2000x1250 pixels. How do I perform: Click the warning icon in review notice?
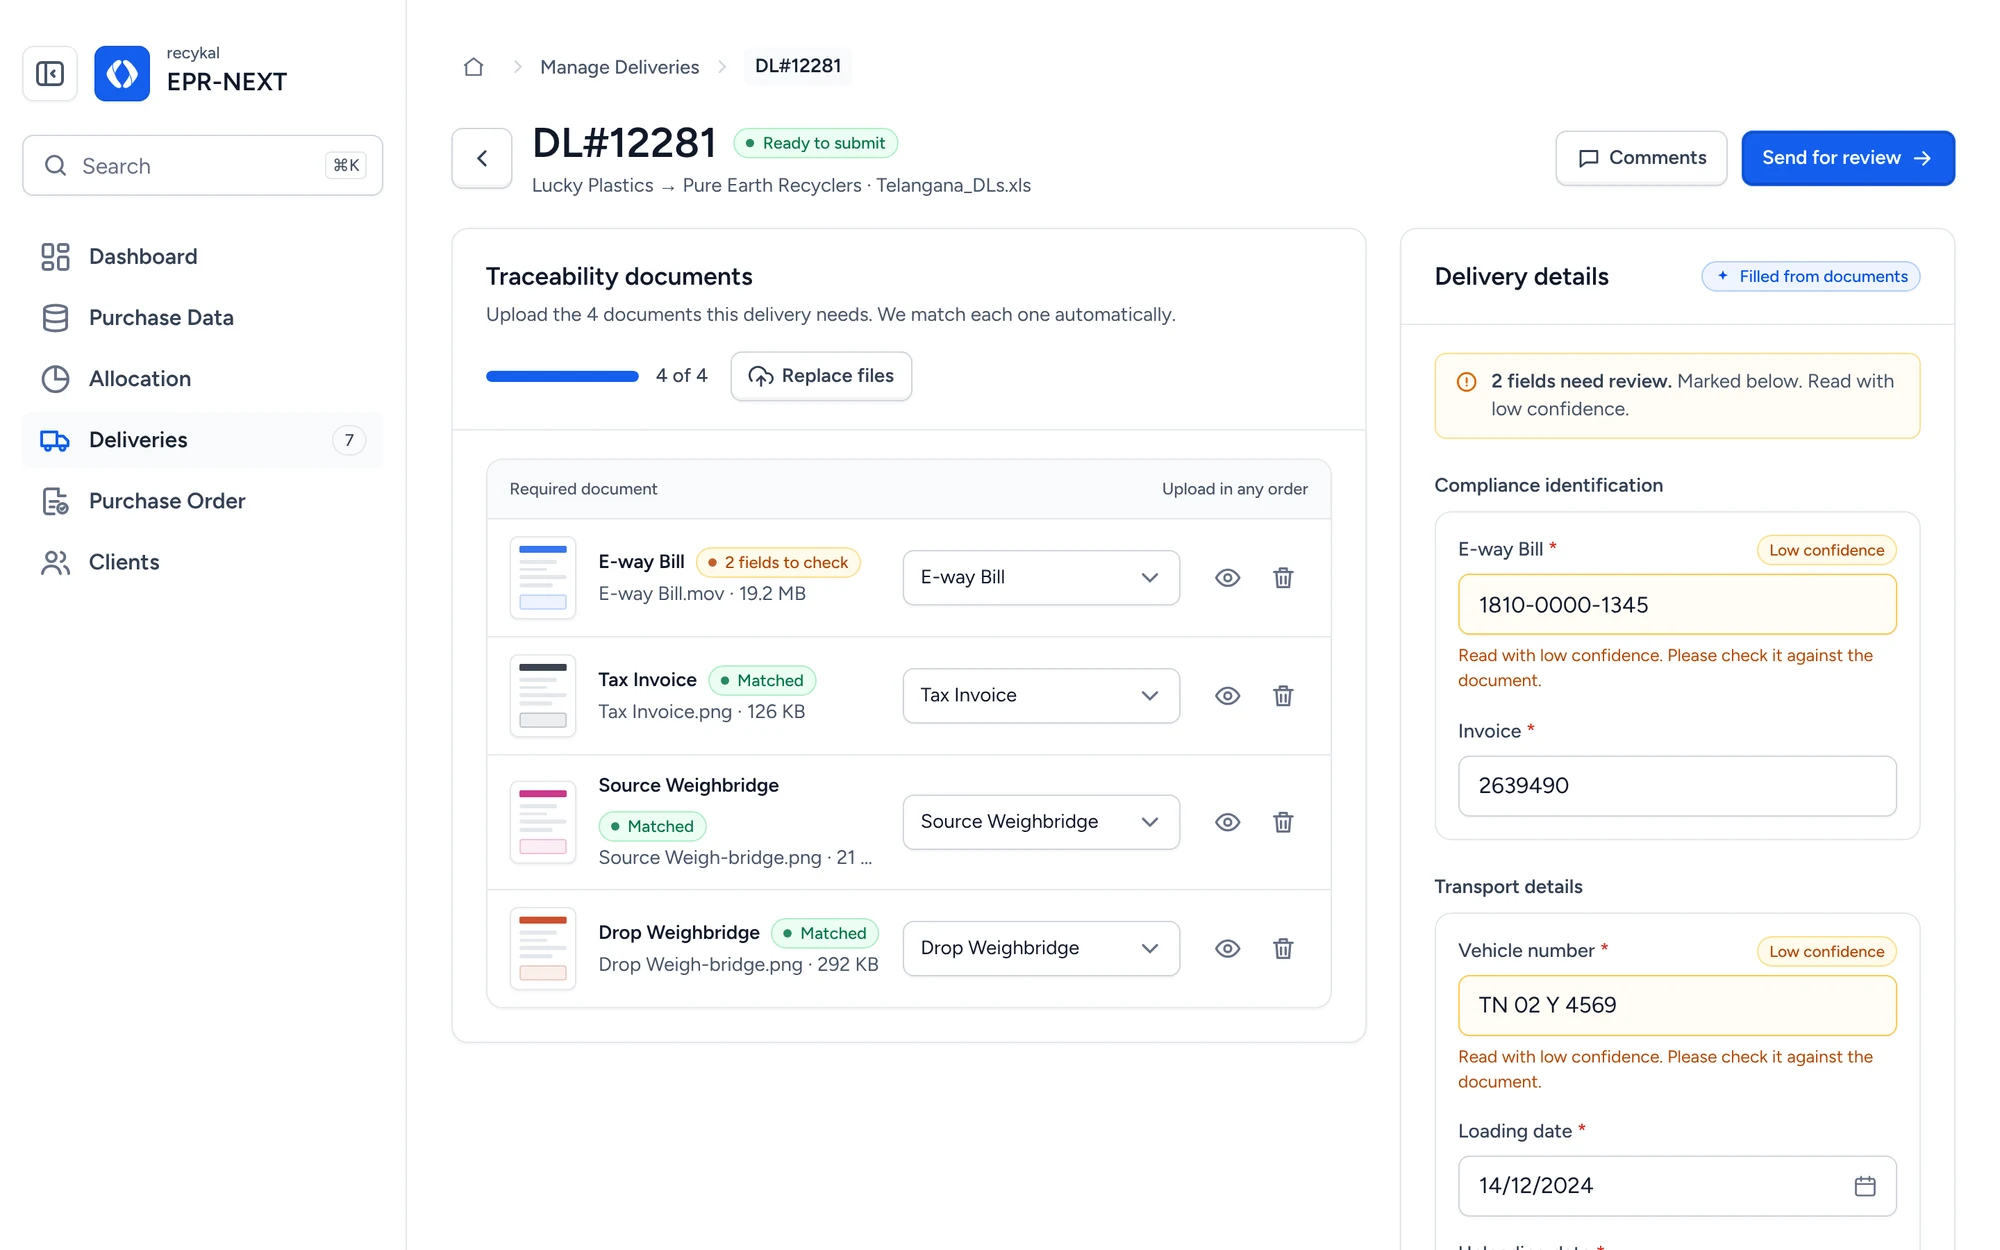1467,382
